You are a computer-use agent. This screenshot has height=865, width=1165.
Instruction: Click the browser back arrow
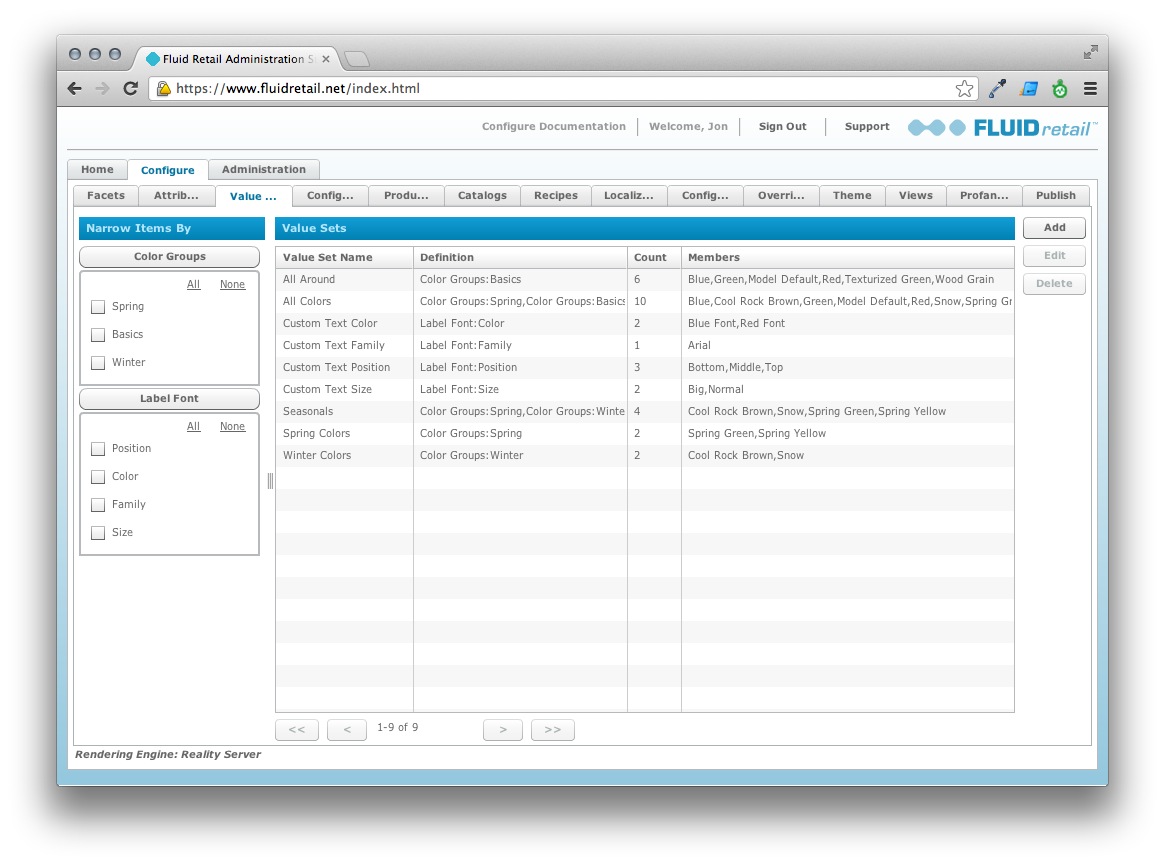tap(74, 88)
